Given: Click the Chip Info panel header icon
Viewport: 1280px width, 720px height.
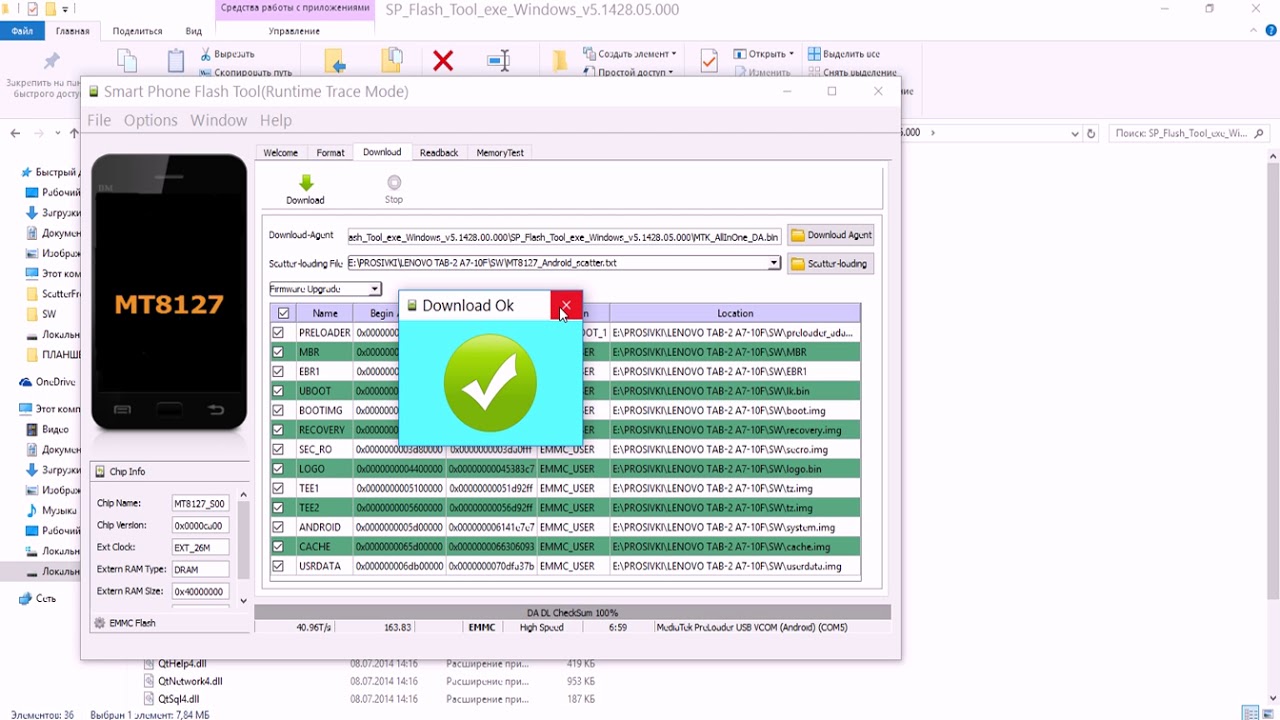Looking at the screenshot, I should tap(99, 472).
